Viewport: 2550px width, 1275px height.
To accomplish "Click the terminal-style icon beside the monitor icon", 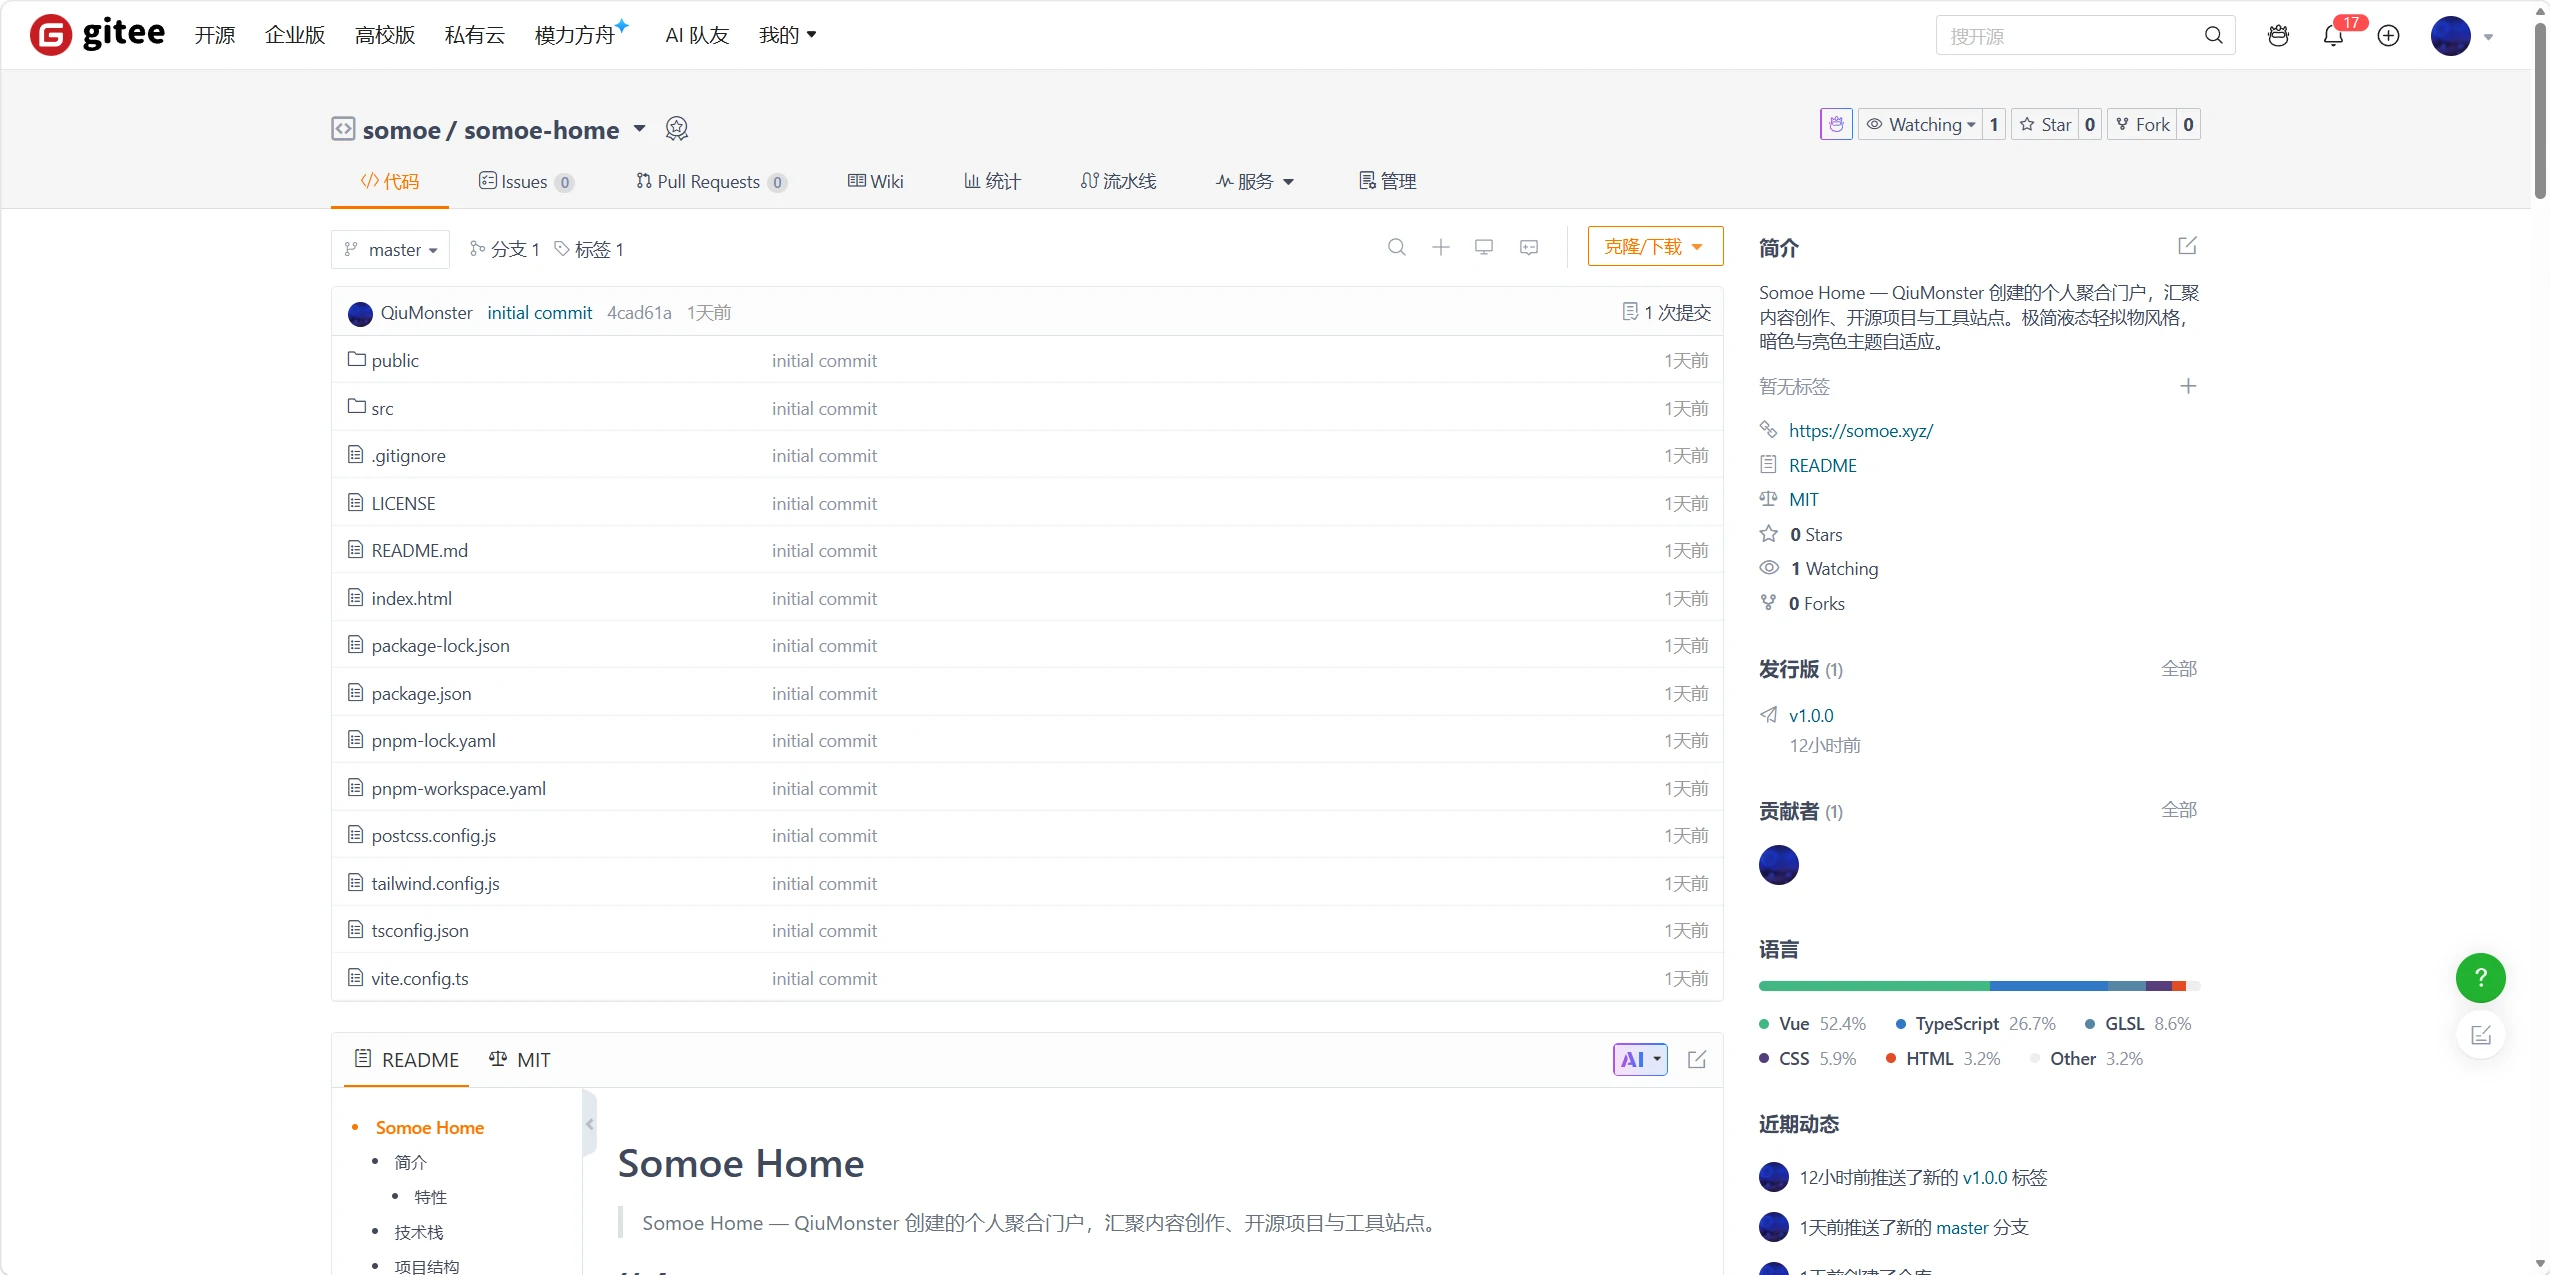I will coord(1529,247).
